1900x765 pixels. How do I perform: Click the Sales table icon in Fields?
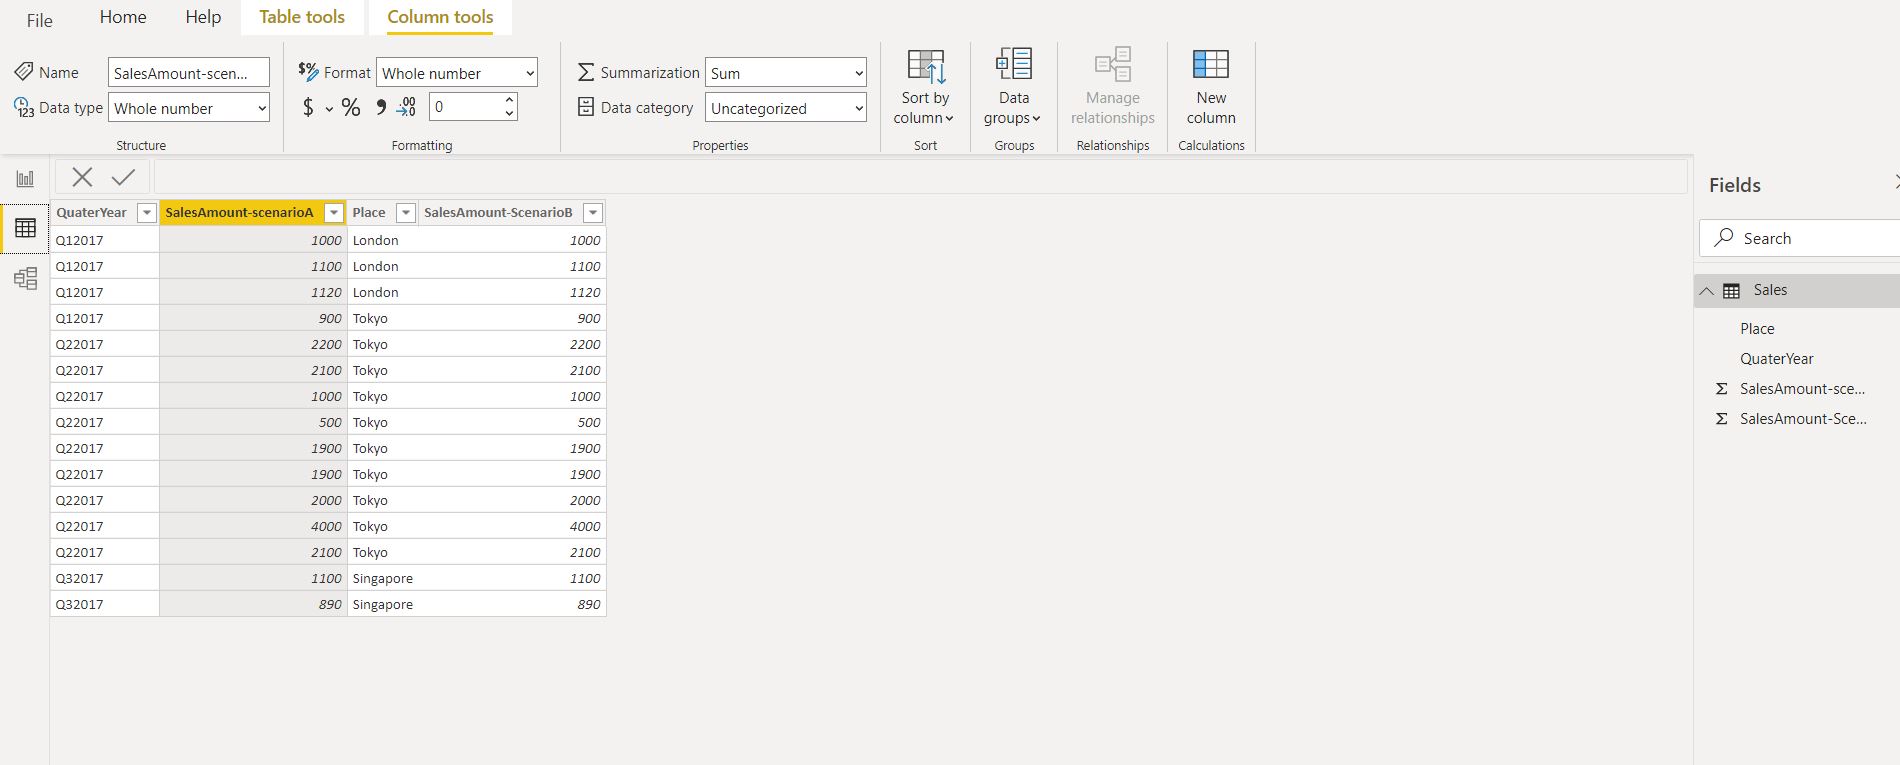coord(1731,291)
